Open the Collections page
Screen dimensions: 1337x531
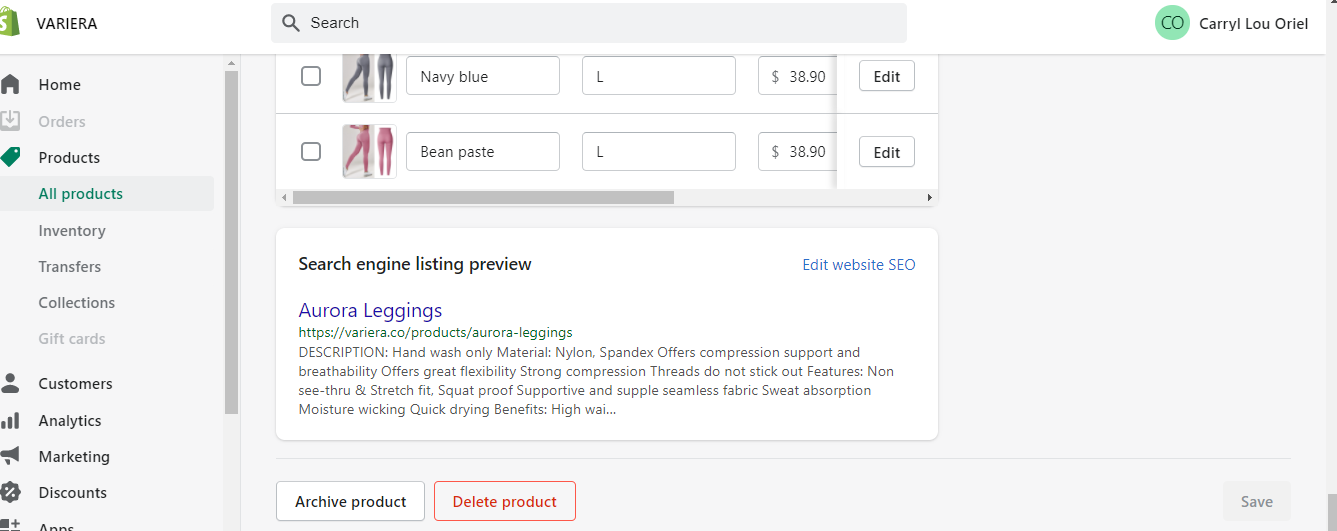[77, 302]
